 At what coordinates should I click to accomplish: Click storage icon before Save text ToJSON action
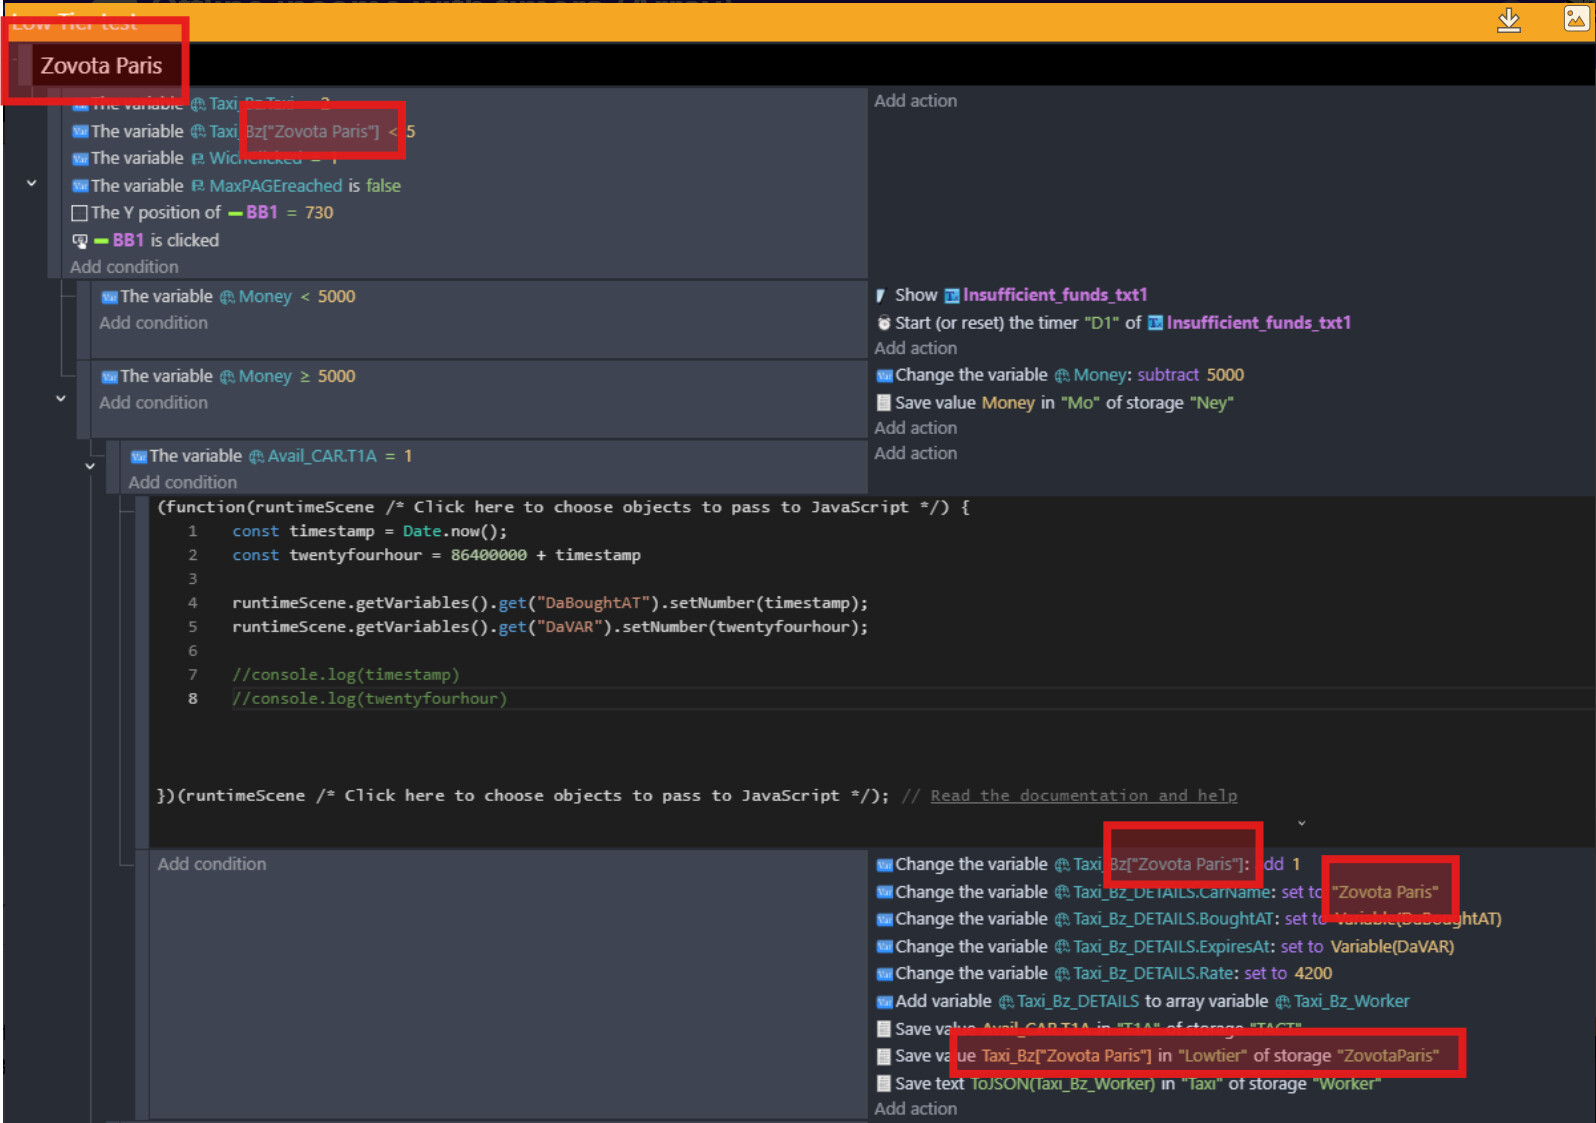[884, 1084]
